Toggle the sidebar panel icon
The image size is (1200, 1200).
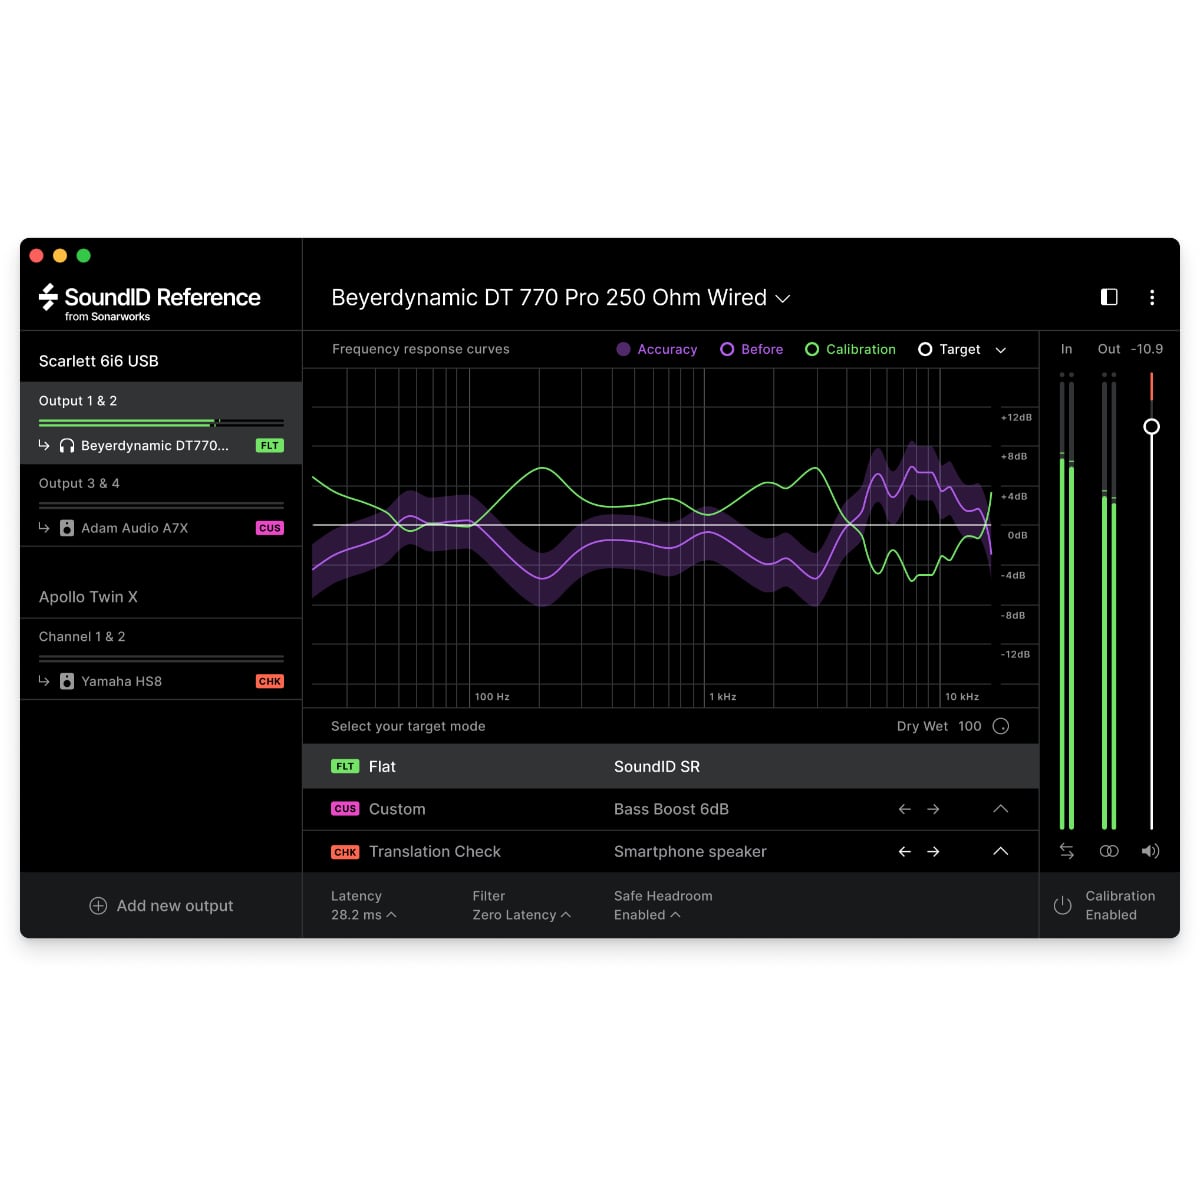(1108, 297)
